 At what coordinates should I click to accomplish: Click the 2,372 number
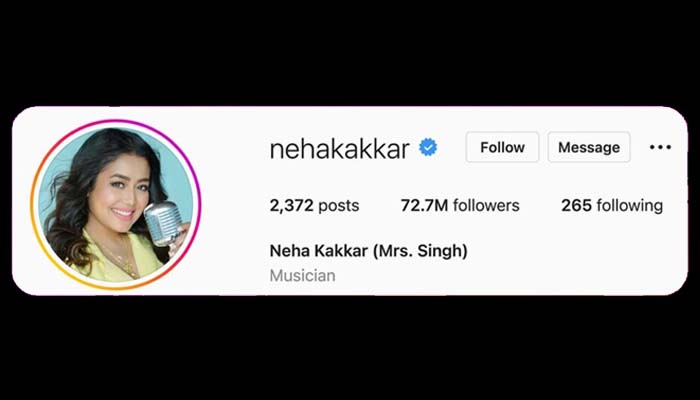(x=292, y=206)
